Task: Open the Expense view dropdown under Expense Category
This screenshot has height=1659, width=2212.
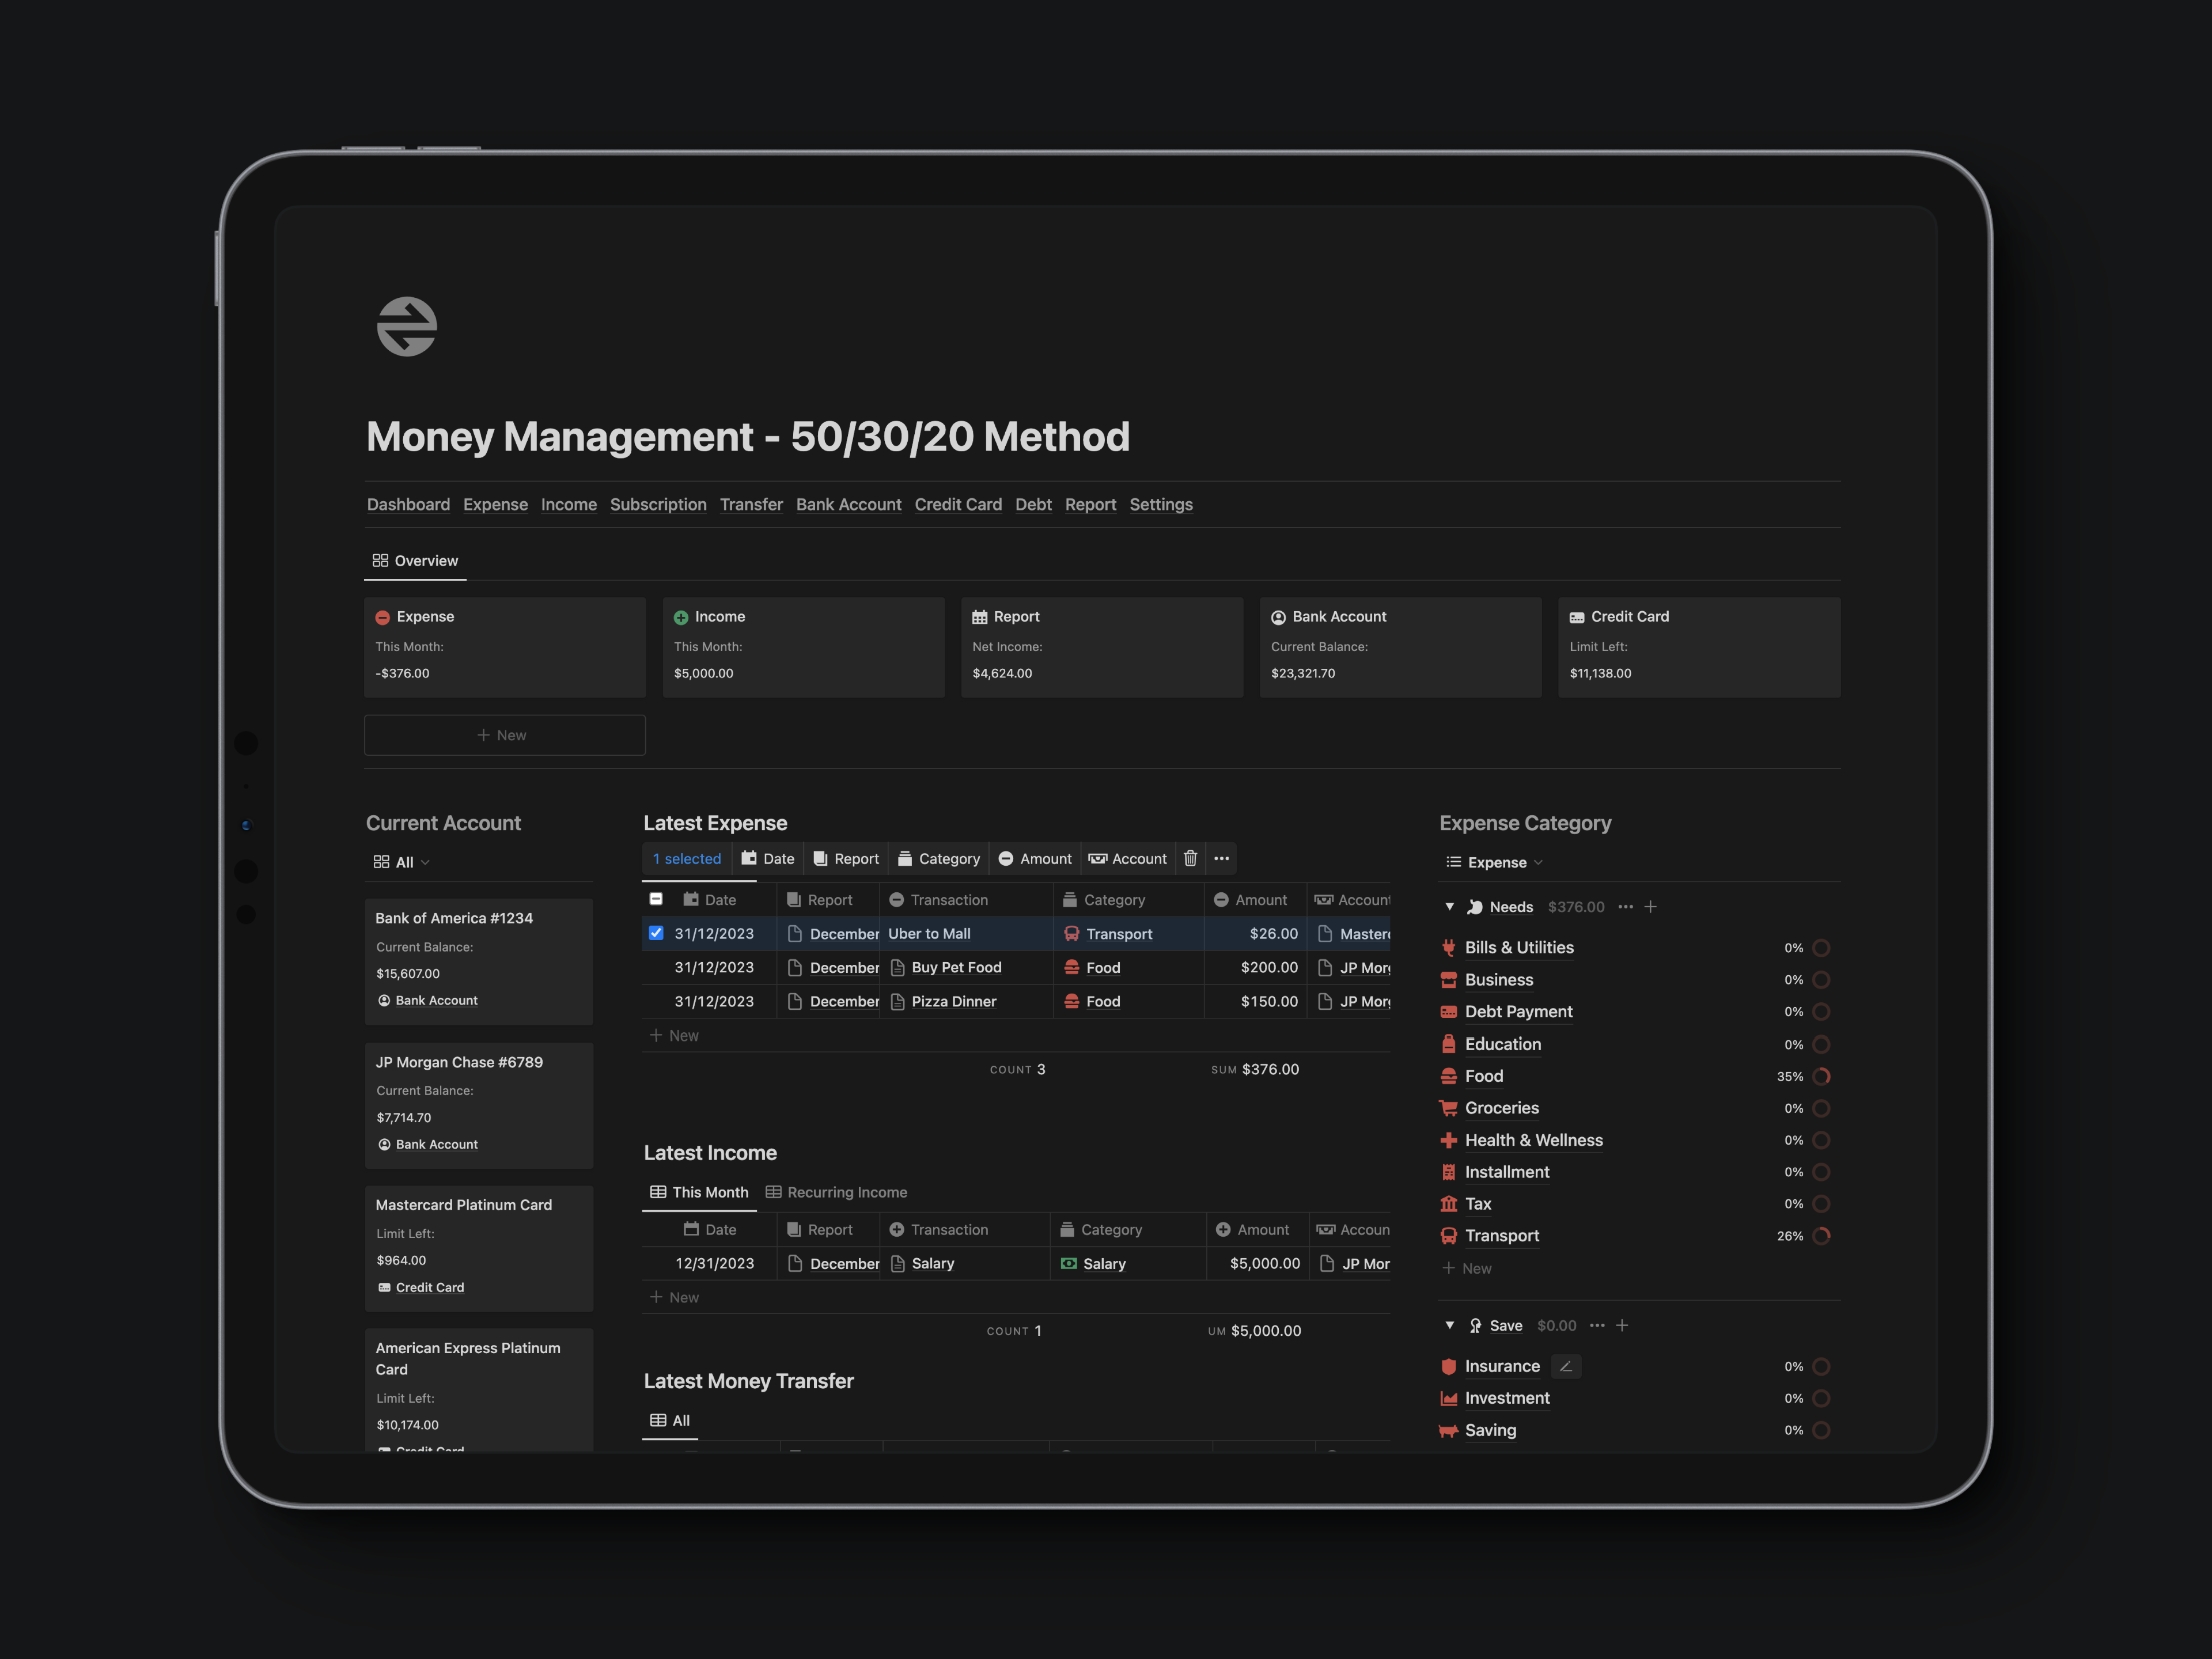Action: click(x=1494, y=862)
